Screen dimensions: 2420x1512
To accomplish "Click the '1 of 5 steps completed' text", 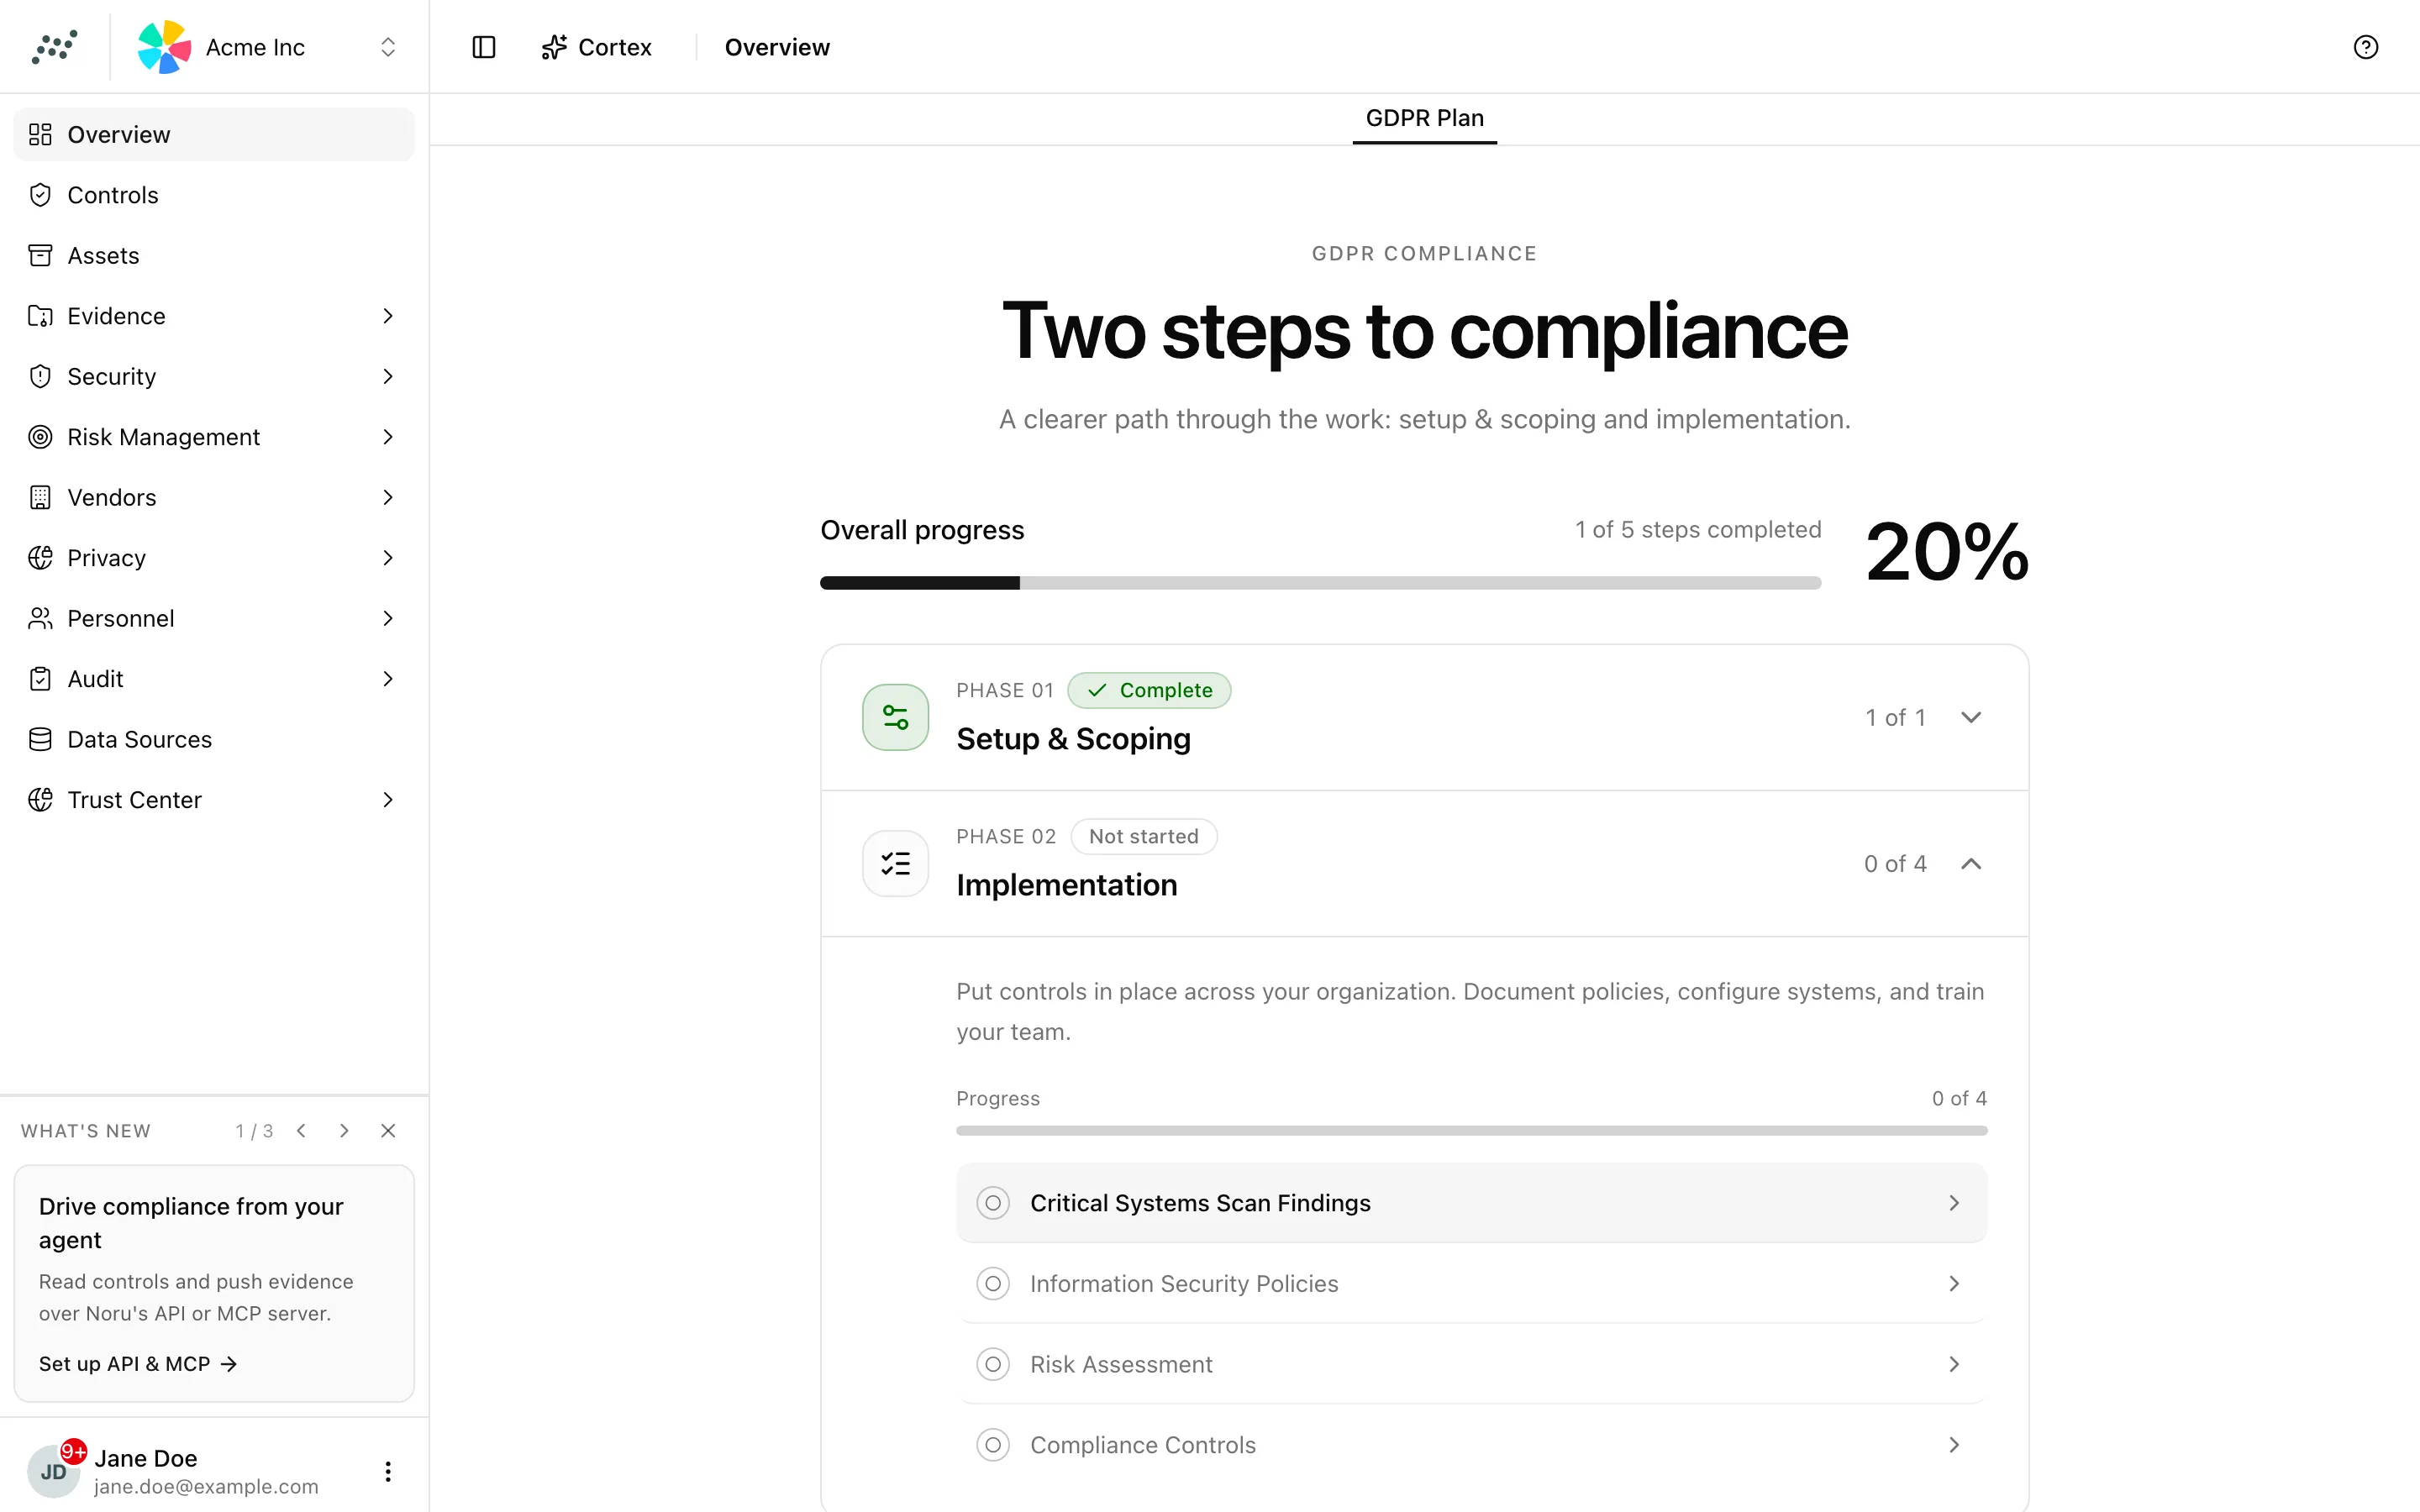I will click(1698, 529).
